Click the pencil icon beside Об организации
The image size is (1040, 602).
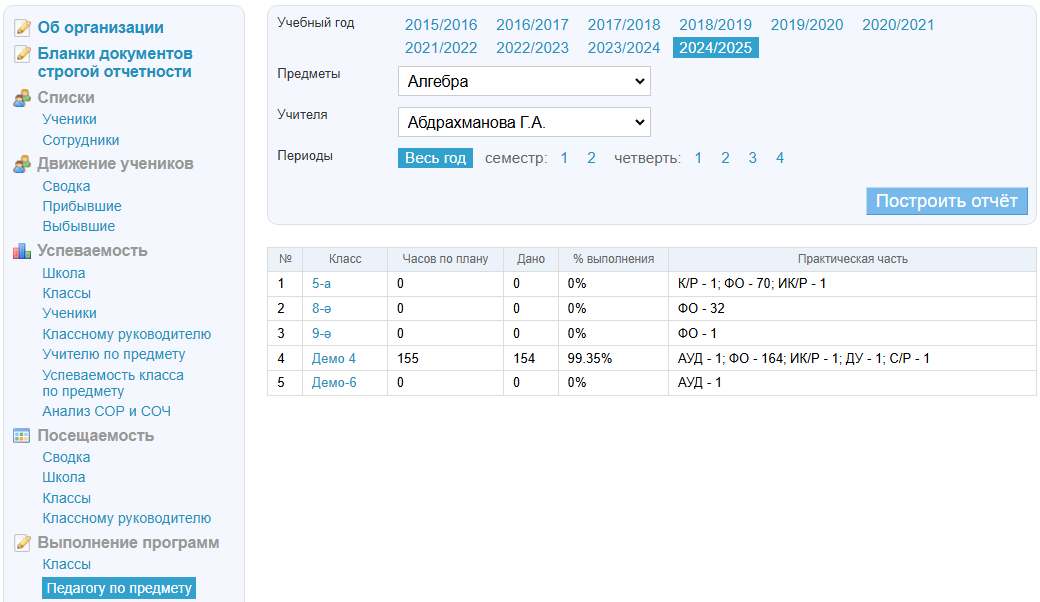coord(22,28)
